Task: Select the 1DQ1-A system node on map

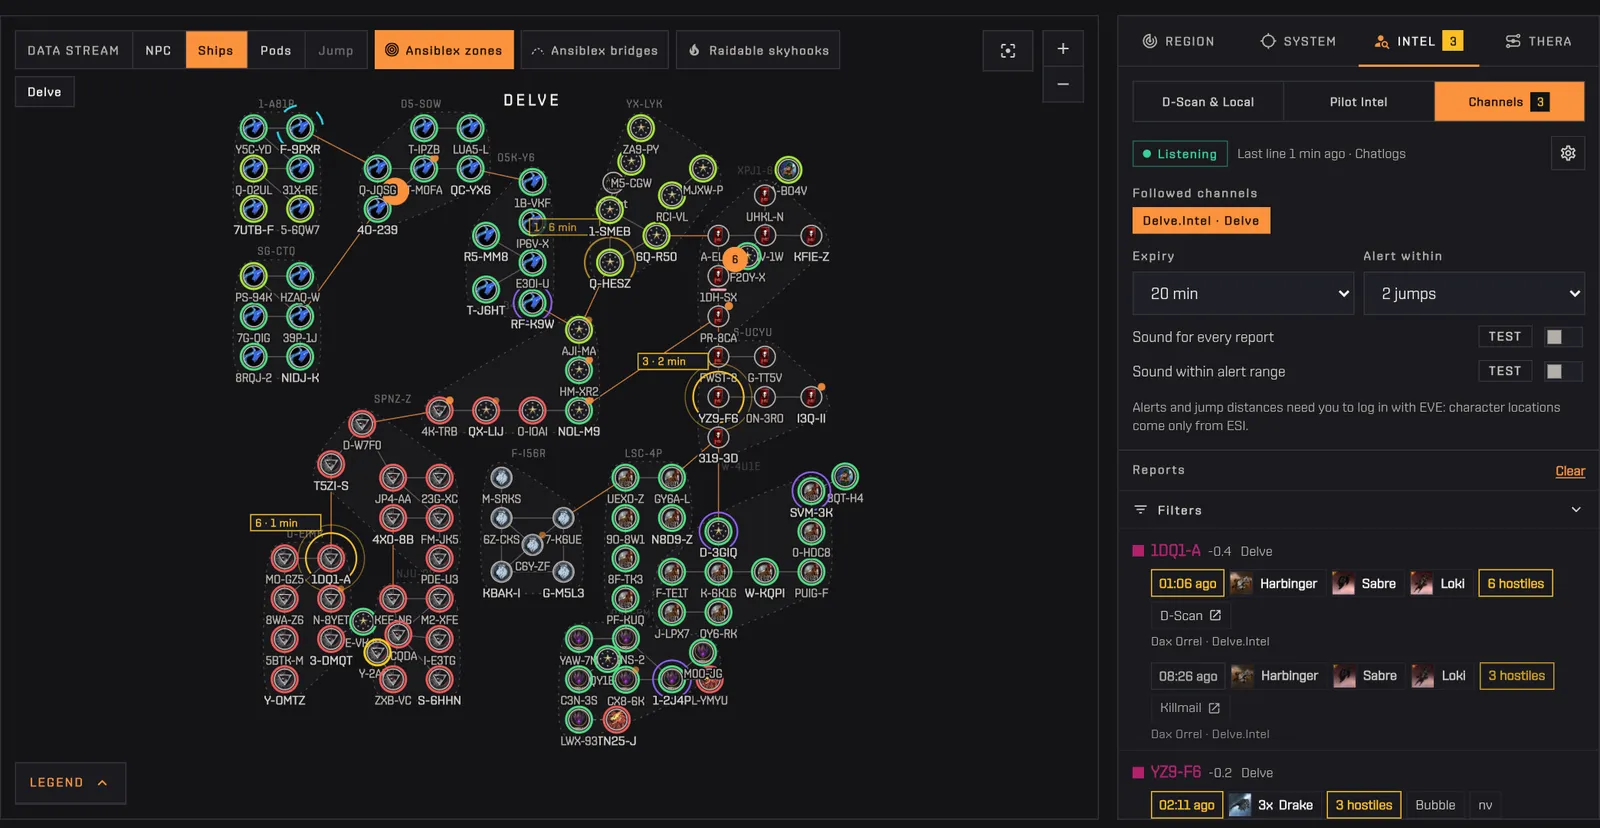Action: click(x=331, y=558)
